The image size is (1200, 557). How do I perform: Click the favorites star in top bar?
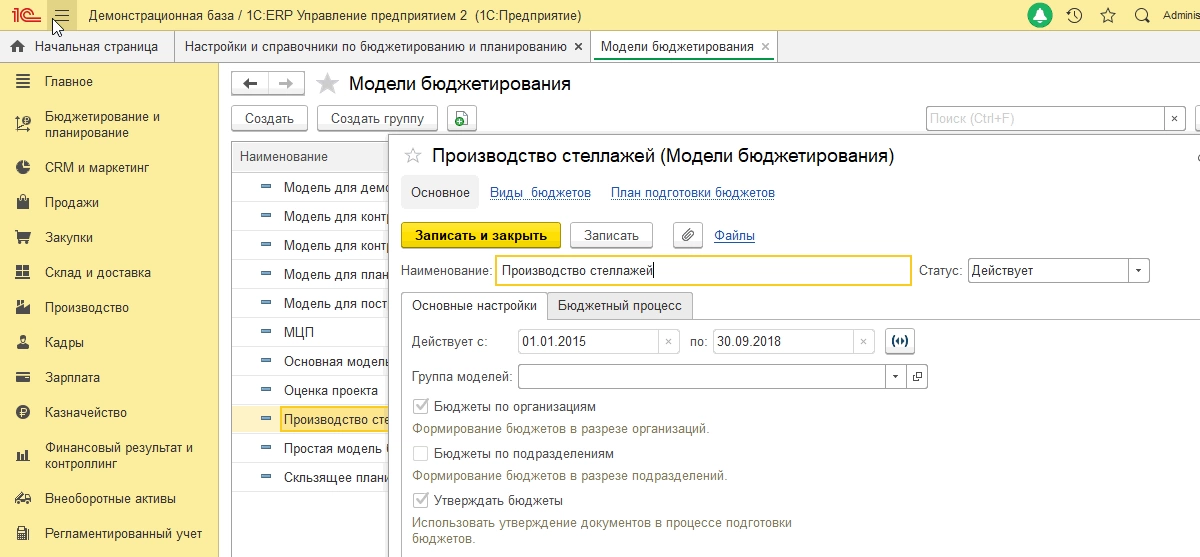click(x=1107, y=16)
